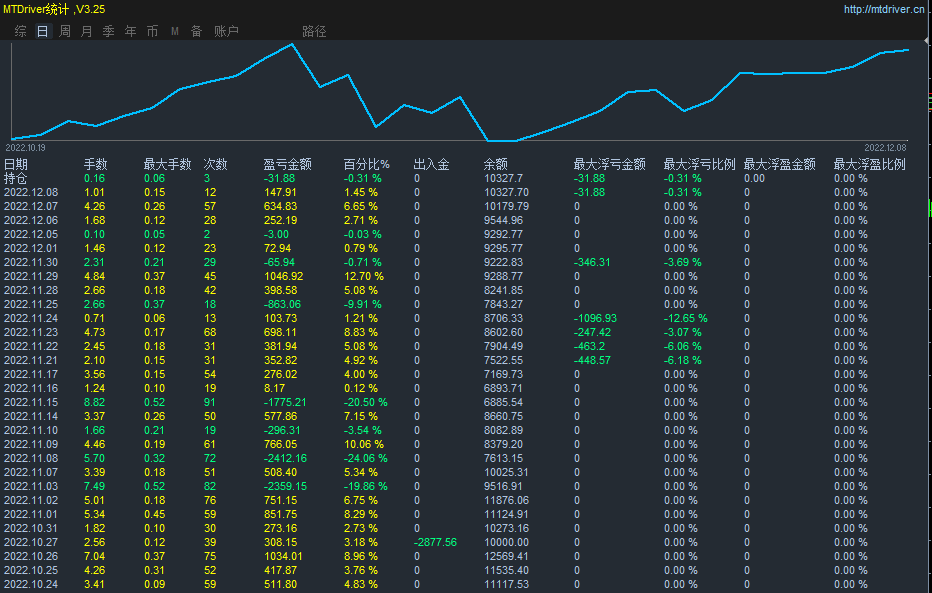Click the -1775.21 loss amount cell
This screenshot has width=932, height=593.
[x=285, y=402]
